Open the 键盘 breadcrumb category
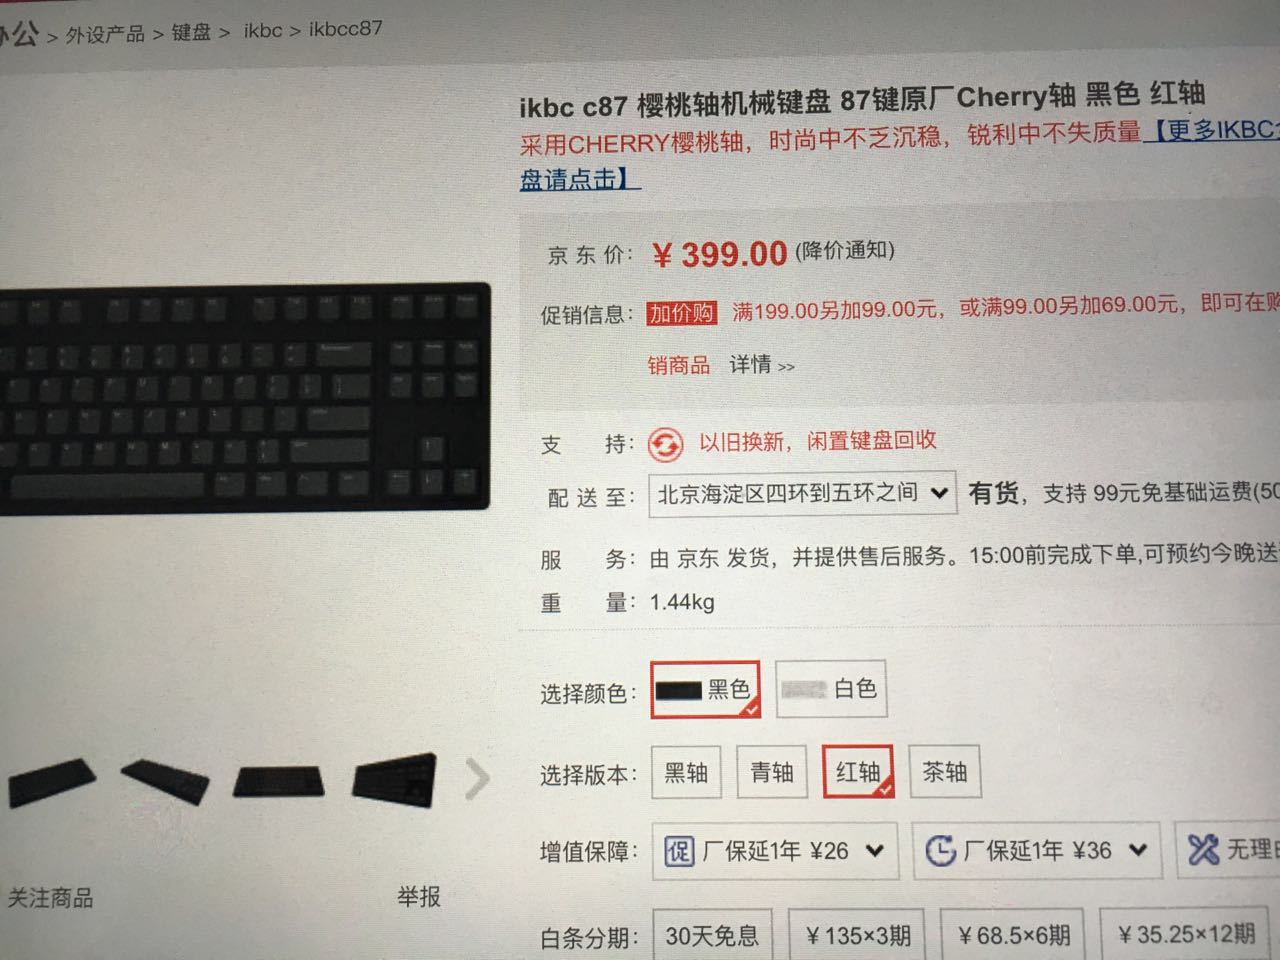 (x=191, y=32)
